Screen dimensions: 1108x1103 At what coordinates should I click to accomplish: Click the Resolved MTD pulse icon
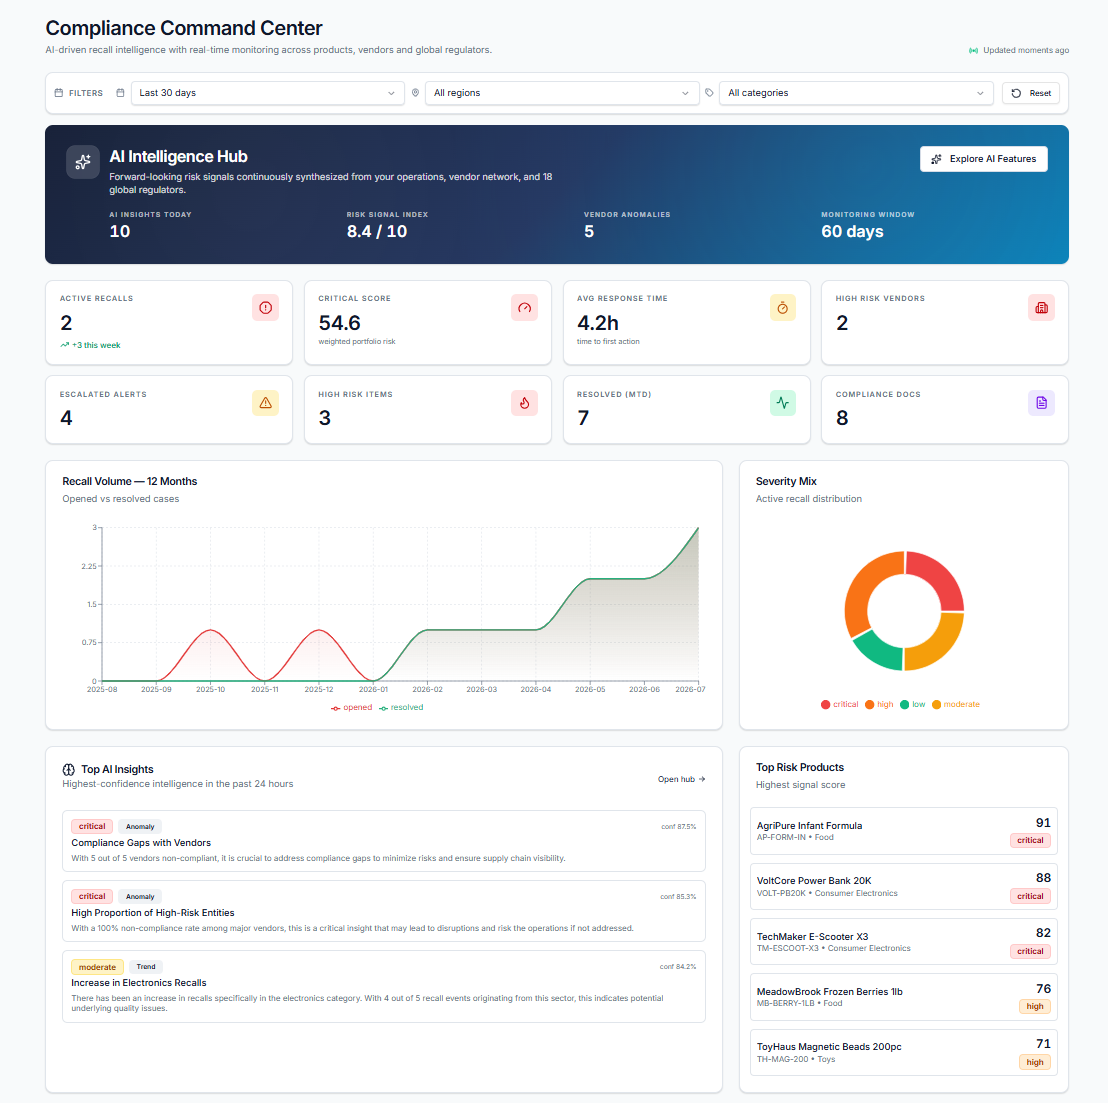(x=782, y=403)
